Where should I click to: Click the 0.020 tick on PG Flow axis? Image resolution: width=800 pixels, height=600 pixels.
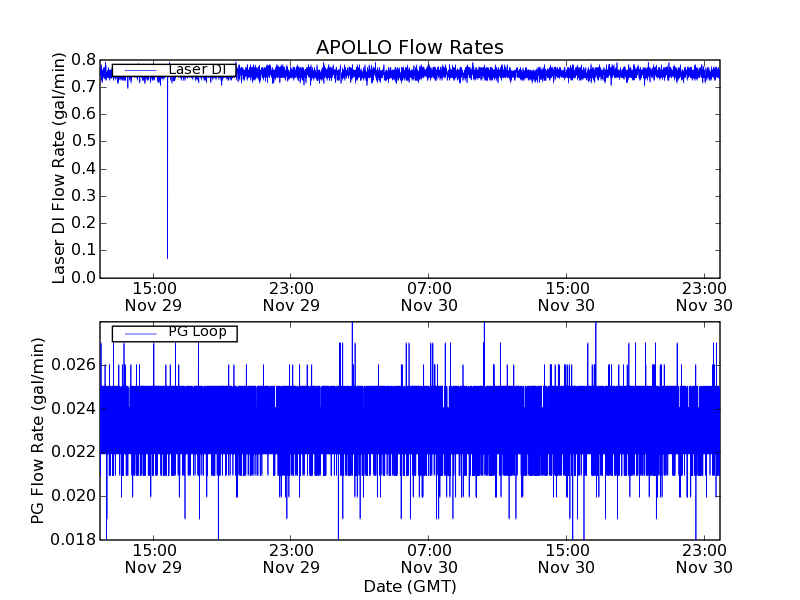pyautogui.click(x=73, y=496)
